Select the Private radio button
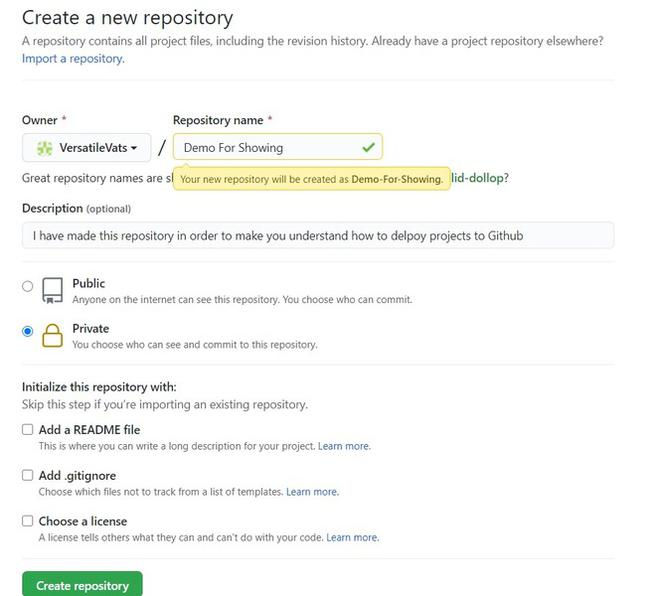The image size is (660, 596). pos(28,331)
